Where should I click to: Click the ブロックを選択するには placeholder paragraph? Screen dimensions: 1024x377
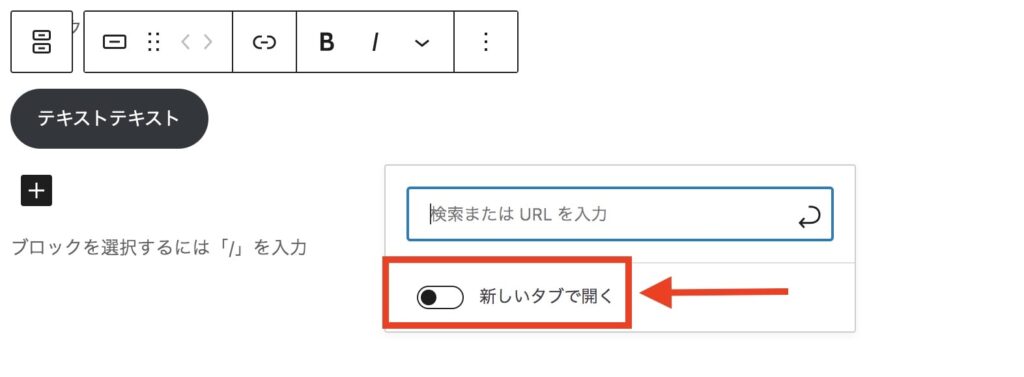click(x=159, y=248)
